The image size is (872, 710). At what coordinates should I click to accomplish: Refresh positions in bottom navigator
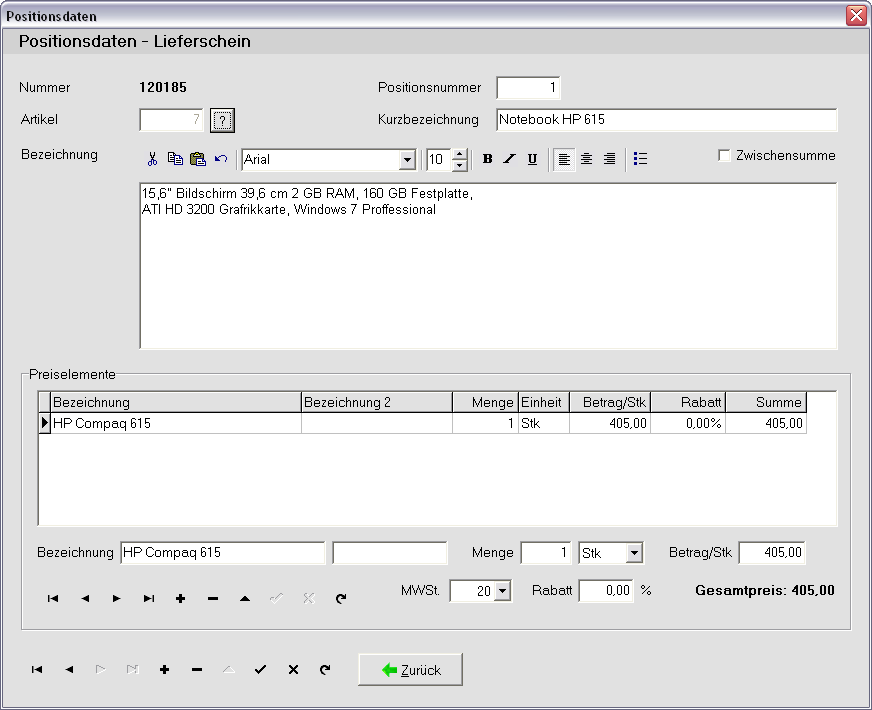pyautogui.click(x=325, y=669)
